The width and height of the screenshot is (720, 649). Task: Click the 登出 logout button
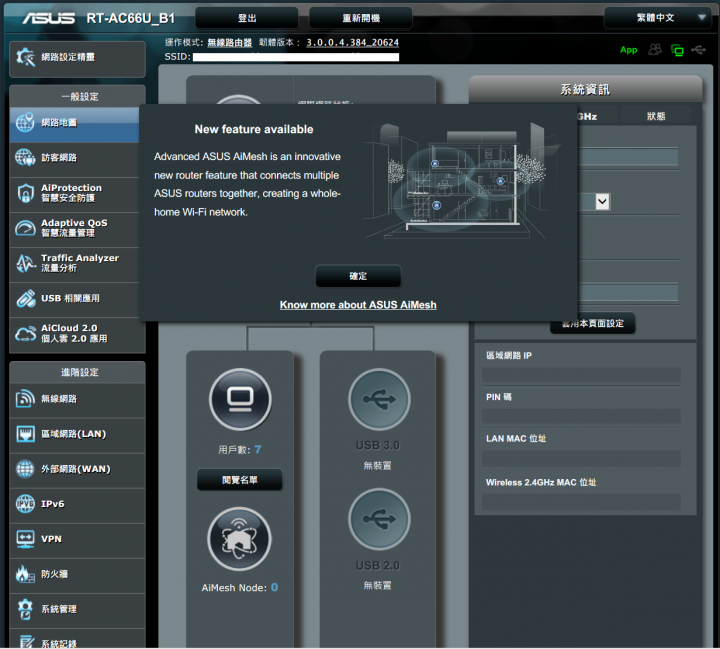tap(247, 18)
